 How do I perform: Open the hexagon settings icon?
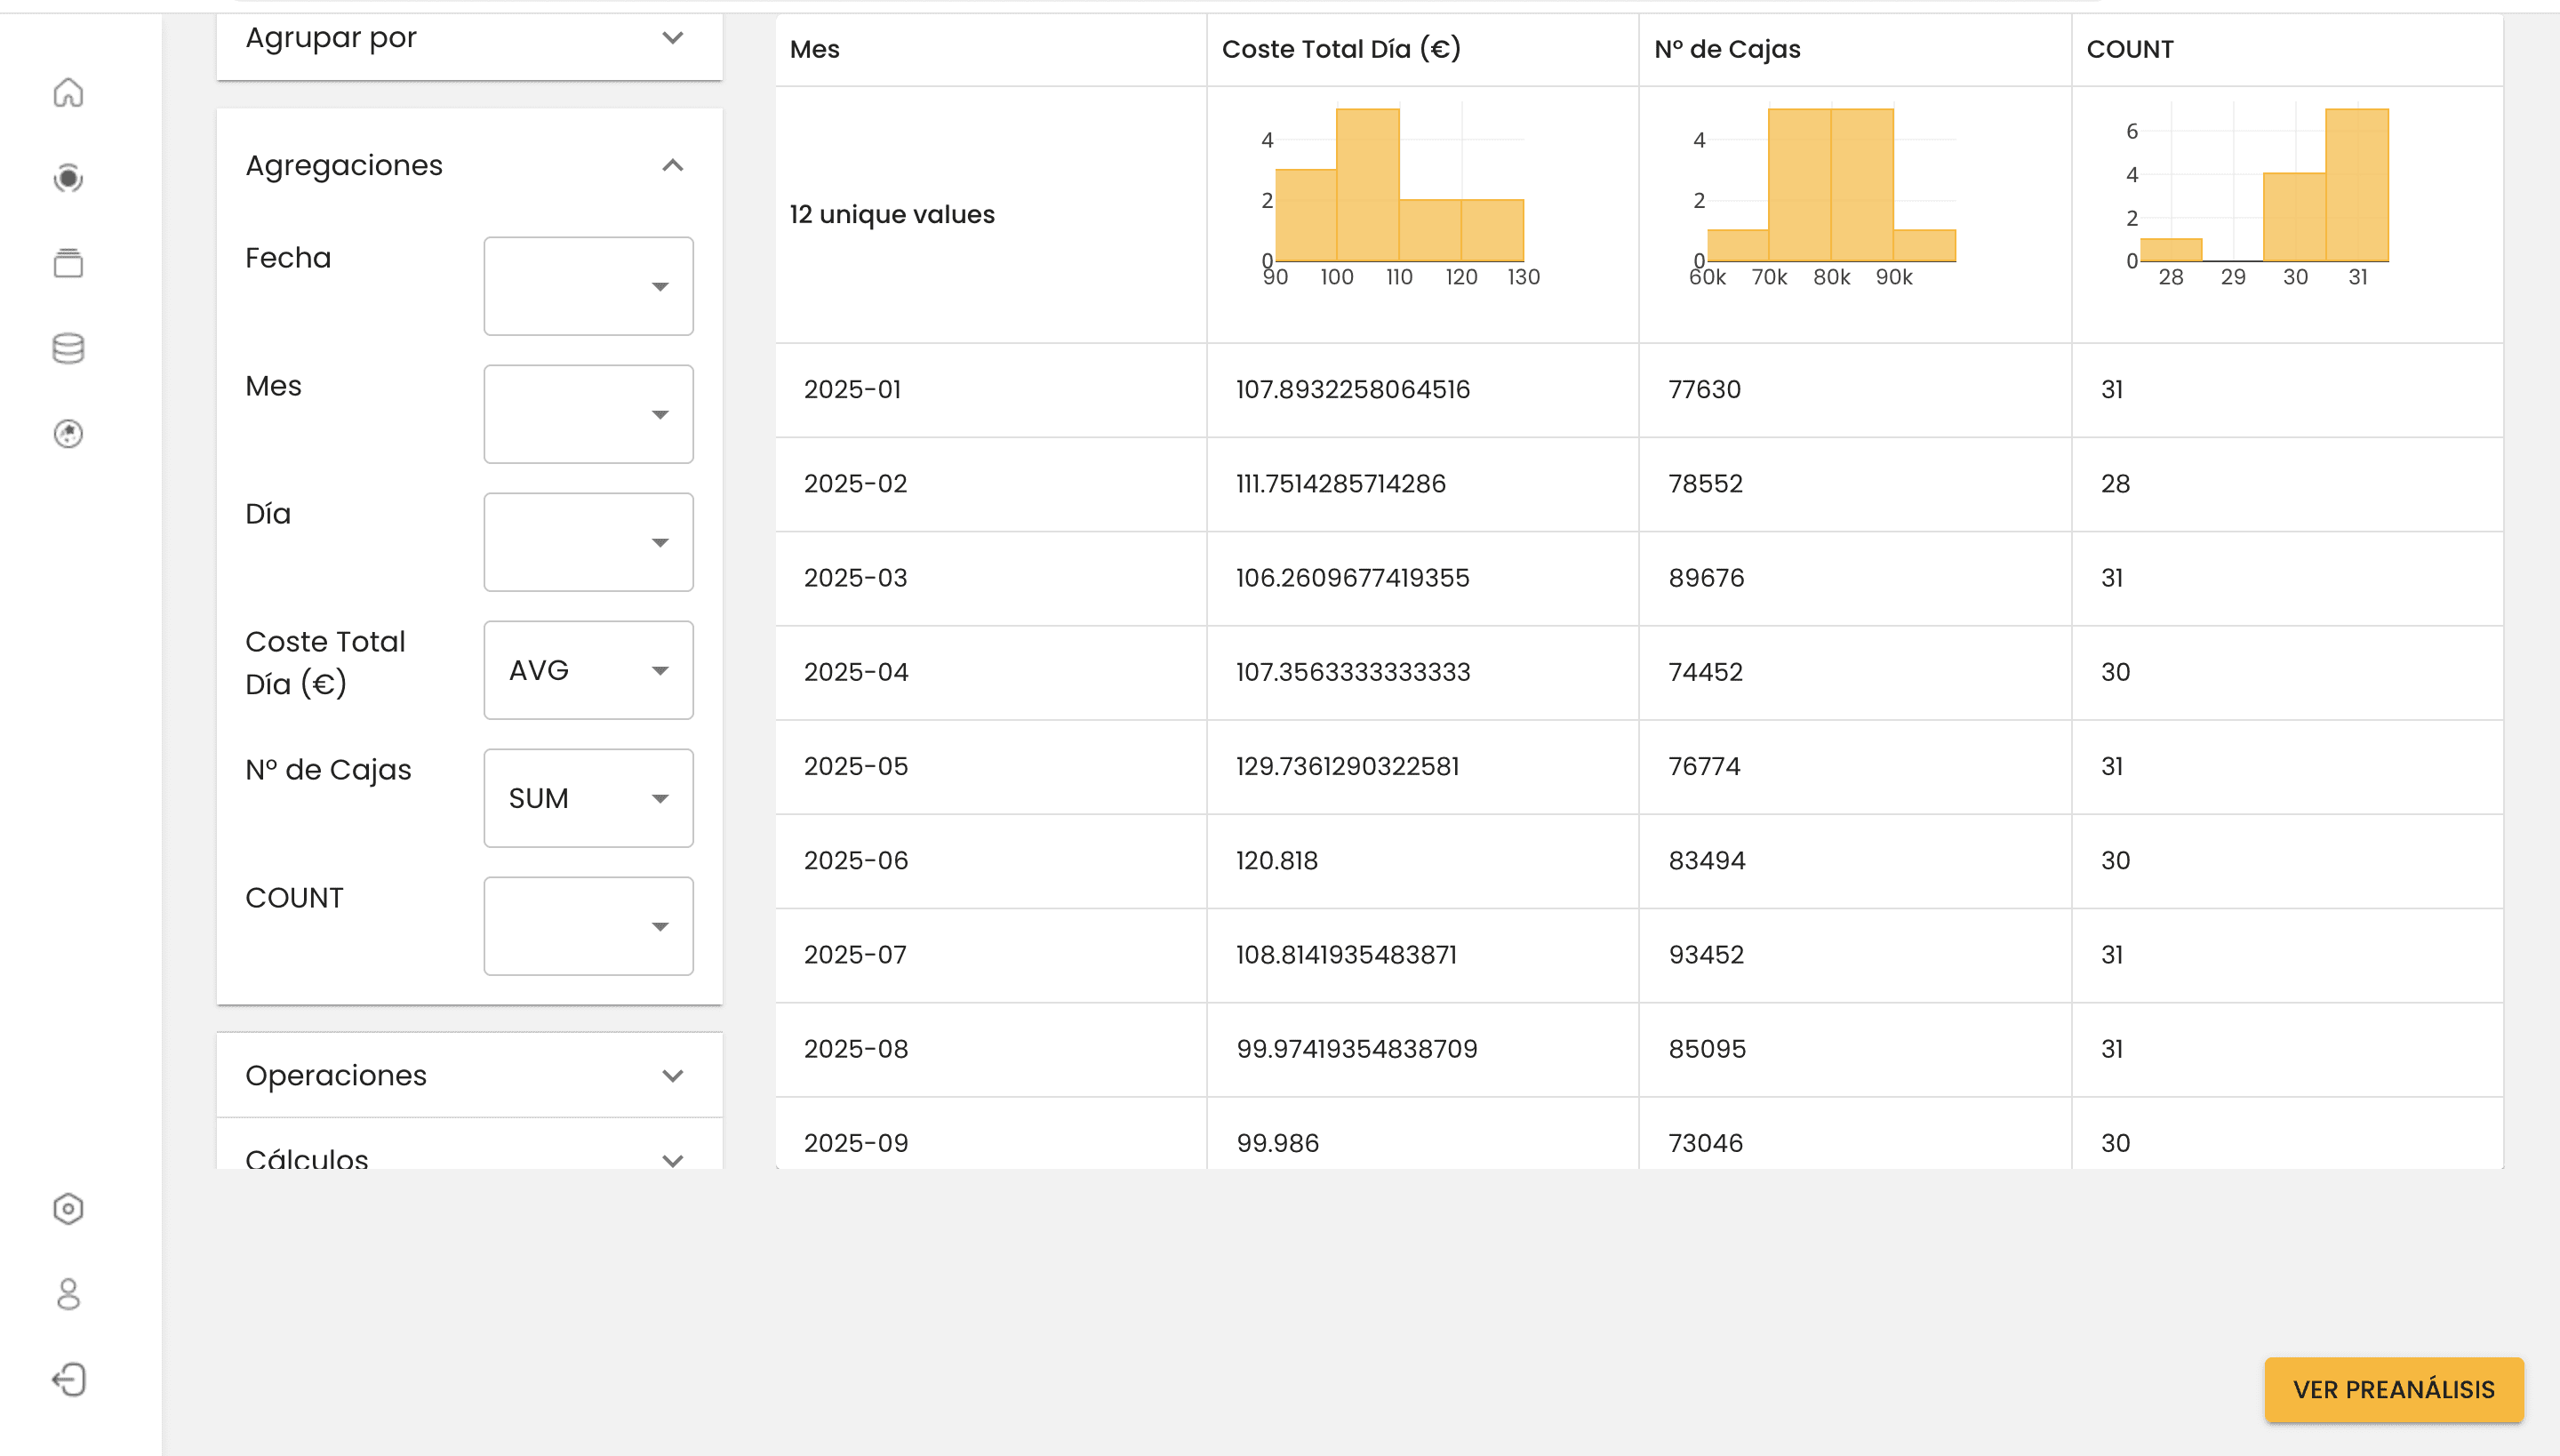[x=68, y=1209]
